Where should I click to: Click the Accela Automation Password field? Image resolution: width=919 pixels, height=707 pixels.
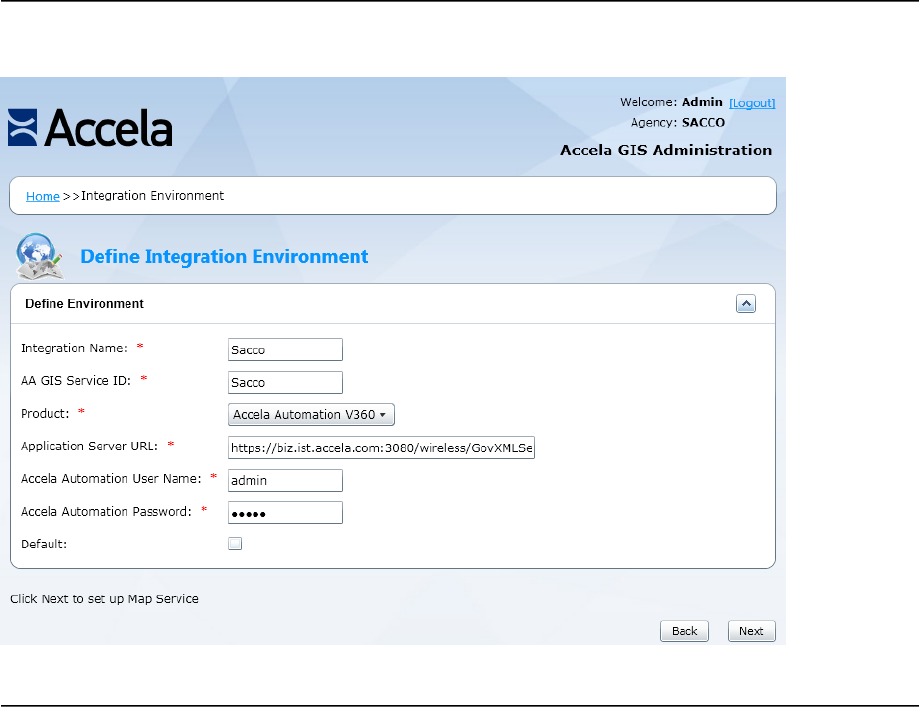point(285,512)
